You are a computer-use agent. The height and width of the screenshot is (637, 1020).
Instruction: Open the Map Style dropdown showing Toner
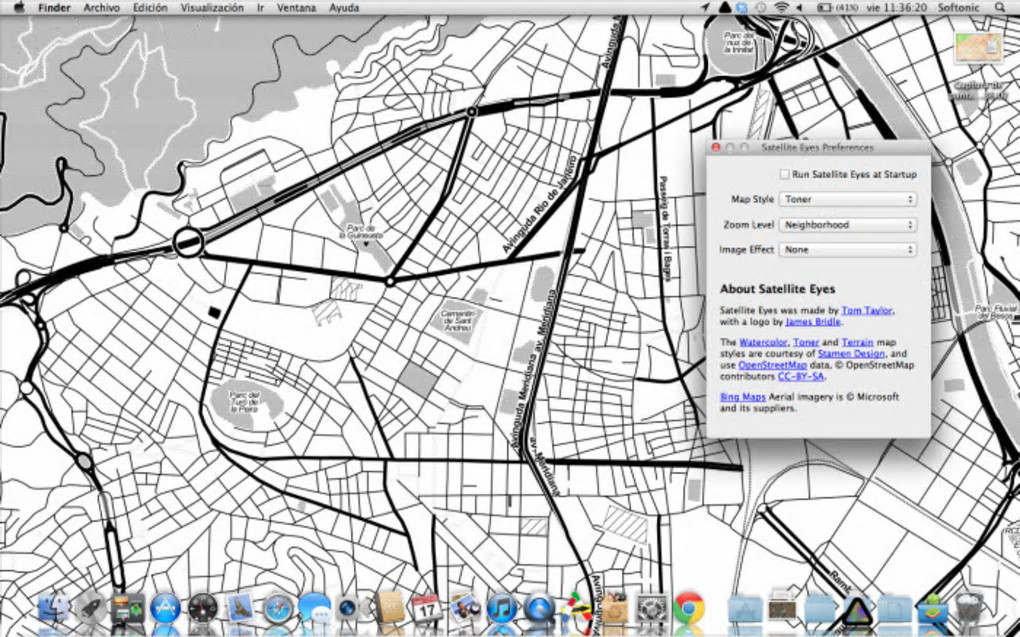coord(848,200)
